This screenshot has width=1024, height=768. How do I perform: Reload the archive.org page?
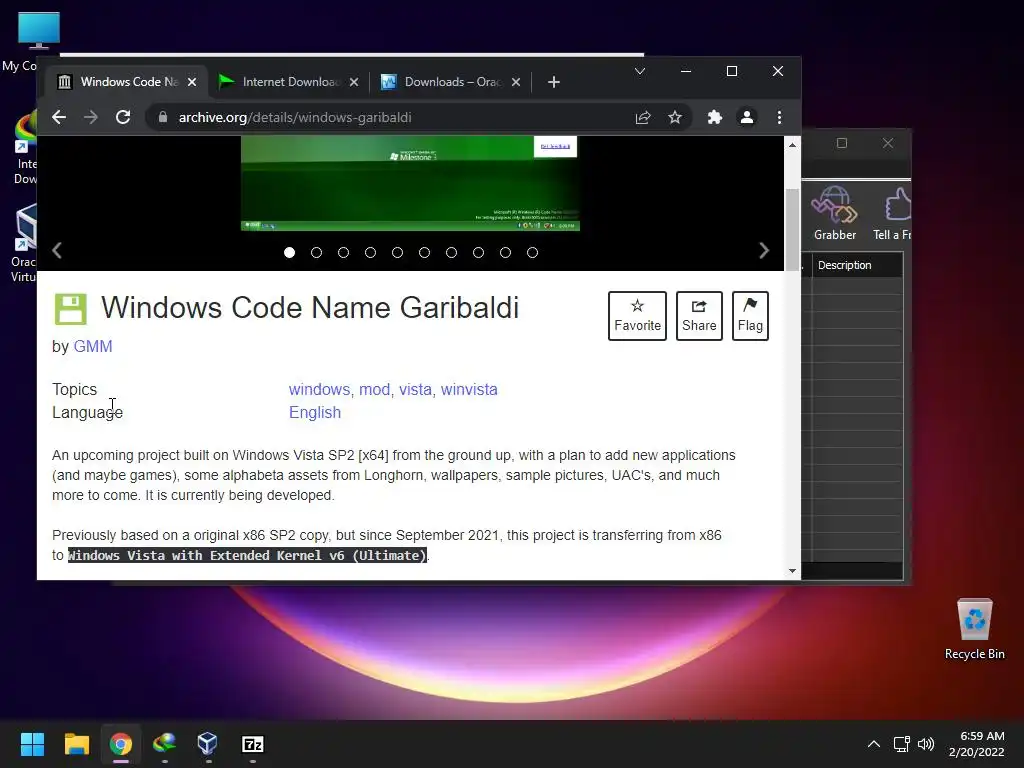[x=123, y=118]
